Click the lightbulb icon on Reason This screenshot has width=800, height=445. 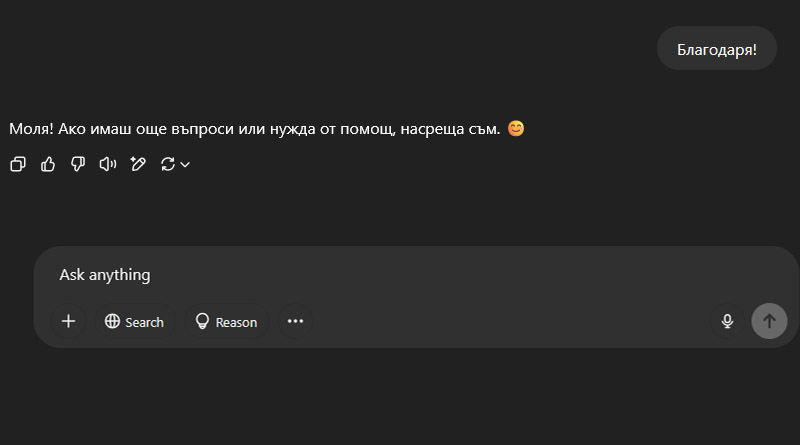click(202, 322)
